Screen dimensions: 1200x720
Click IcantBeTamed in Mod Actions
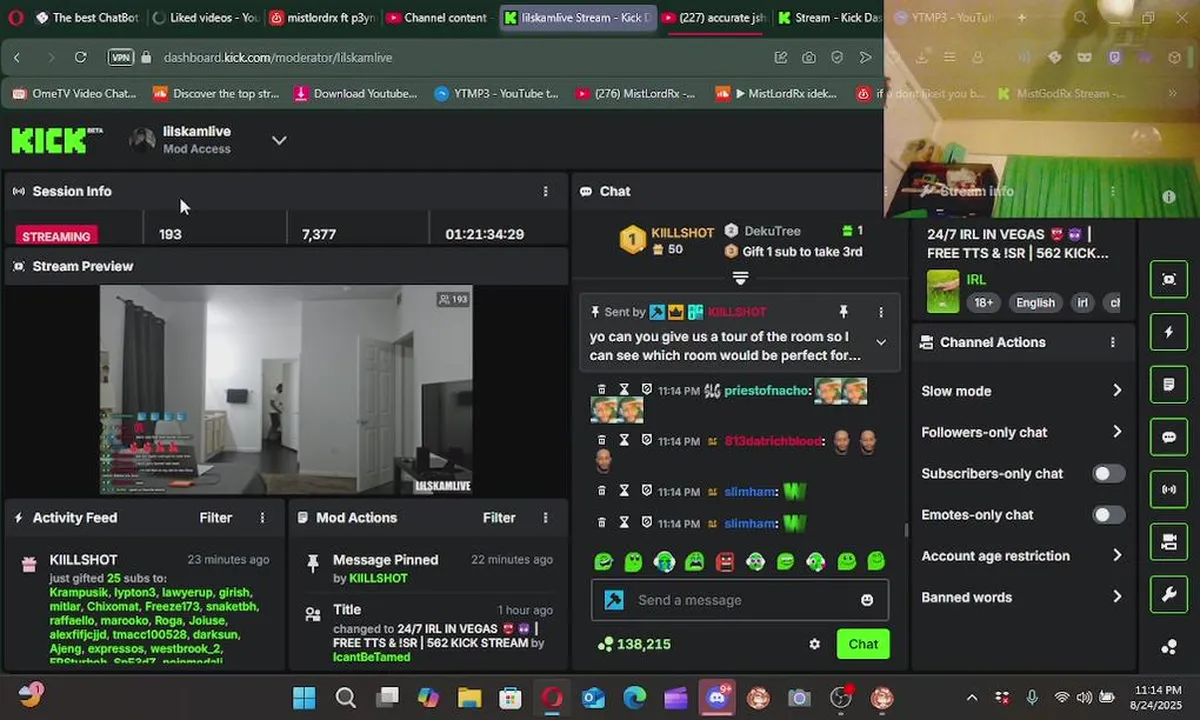click(372, 657)
